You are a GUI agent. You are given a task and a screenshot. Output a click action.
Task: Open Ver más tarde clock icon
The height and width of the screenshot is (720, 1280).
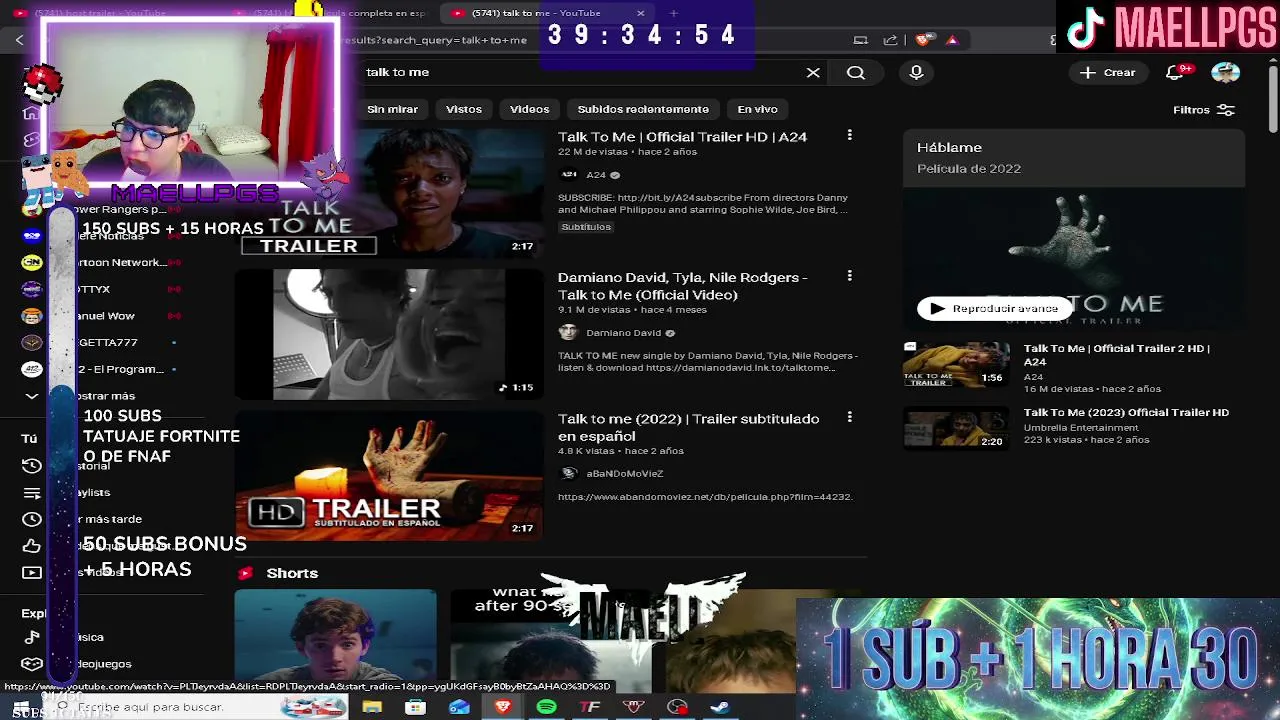pos(31,519)
